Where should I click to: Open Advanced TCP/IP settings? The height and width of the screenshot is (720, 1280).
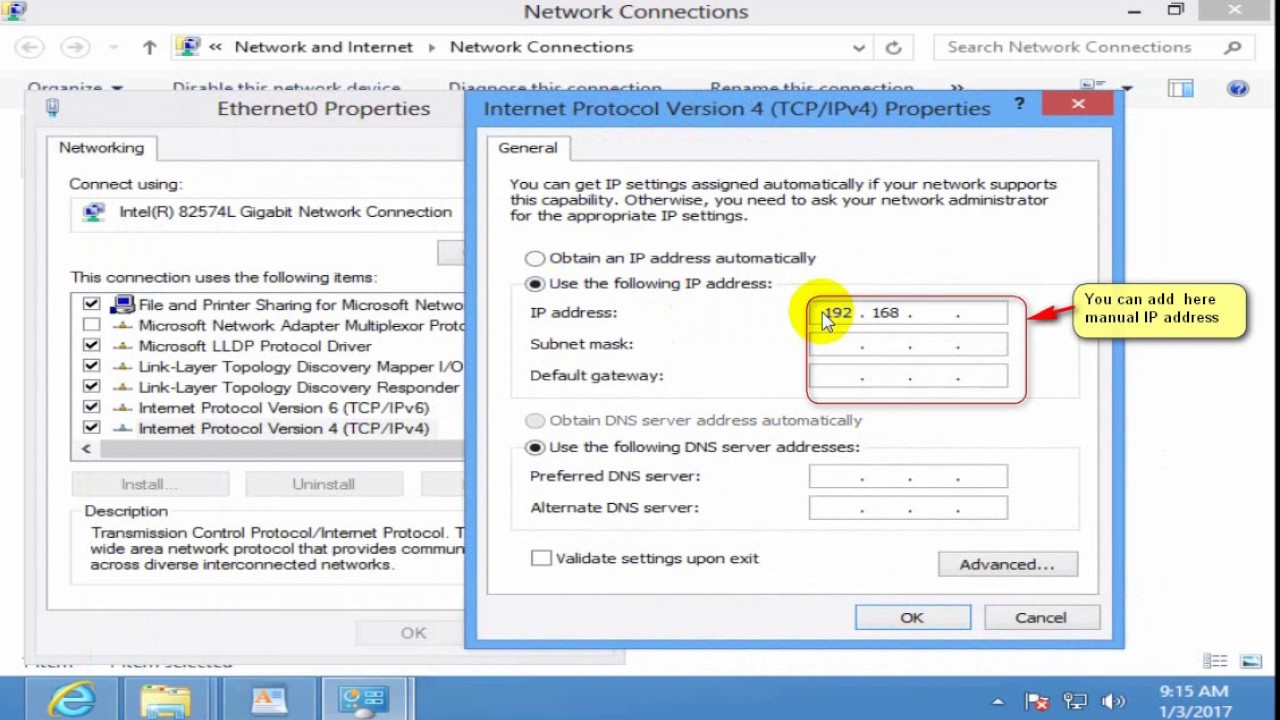pyautogui.click(x=1007, y=565)
